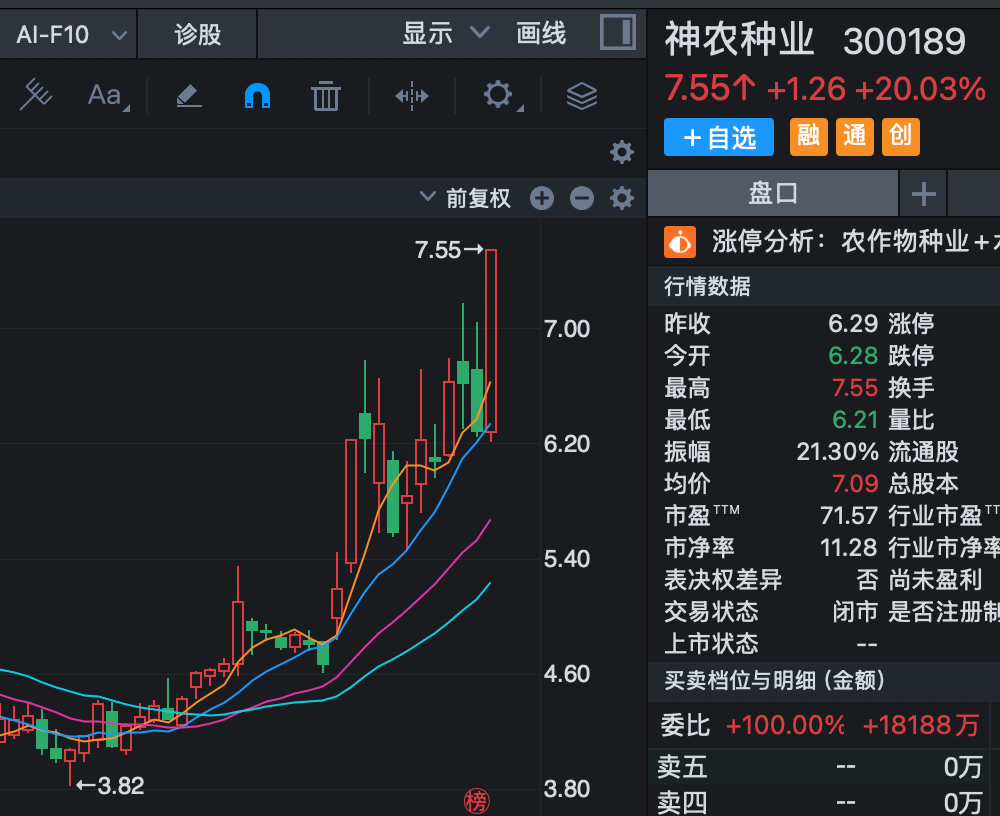
Task: Add a new tab with plus button
Action: (x=923, y=193)
